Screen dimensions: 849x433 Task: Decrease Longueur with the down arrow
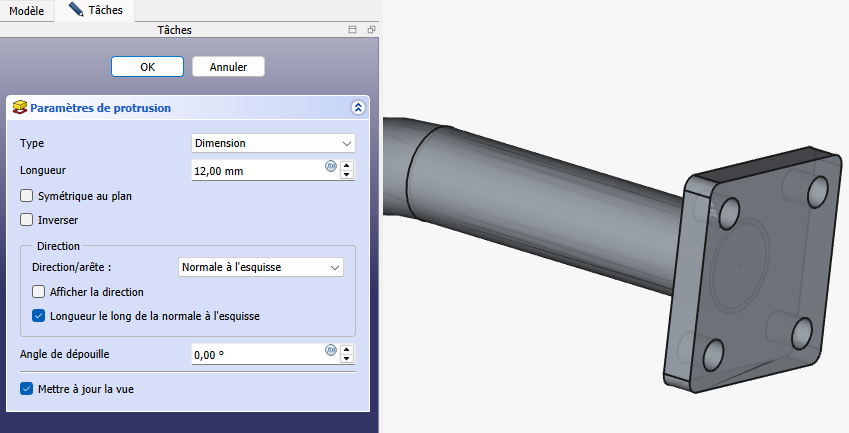click(x=347, y=176)
